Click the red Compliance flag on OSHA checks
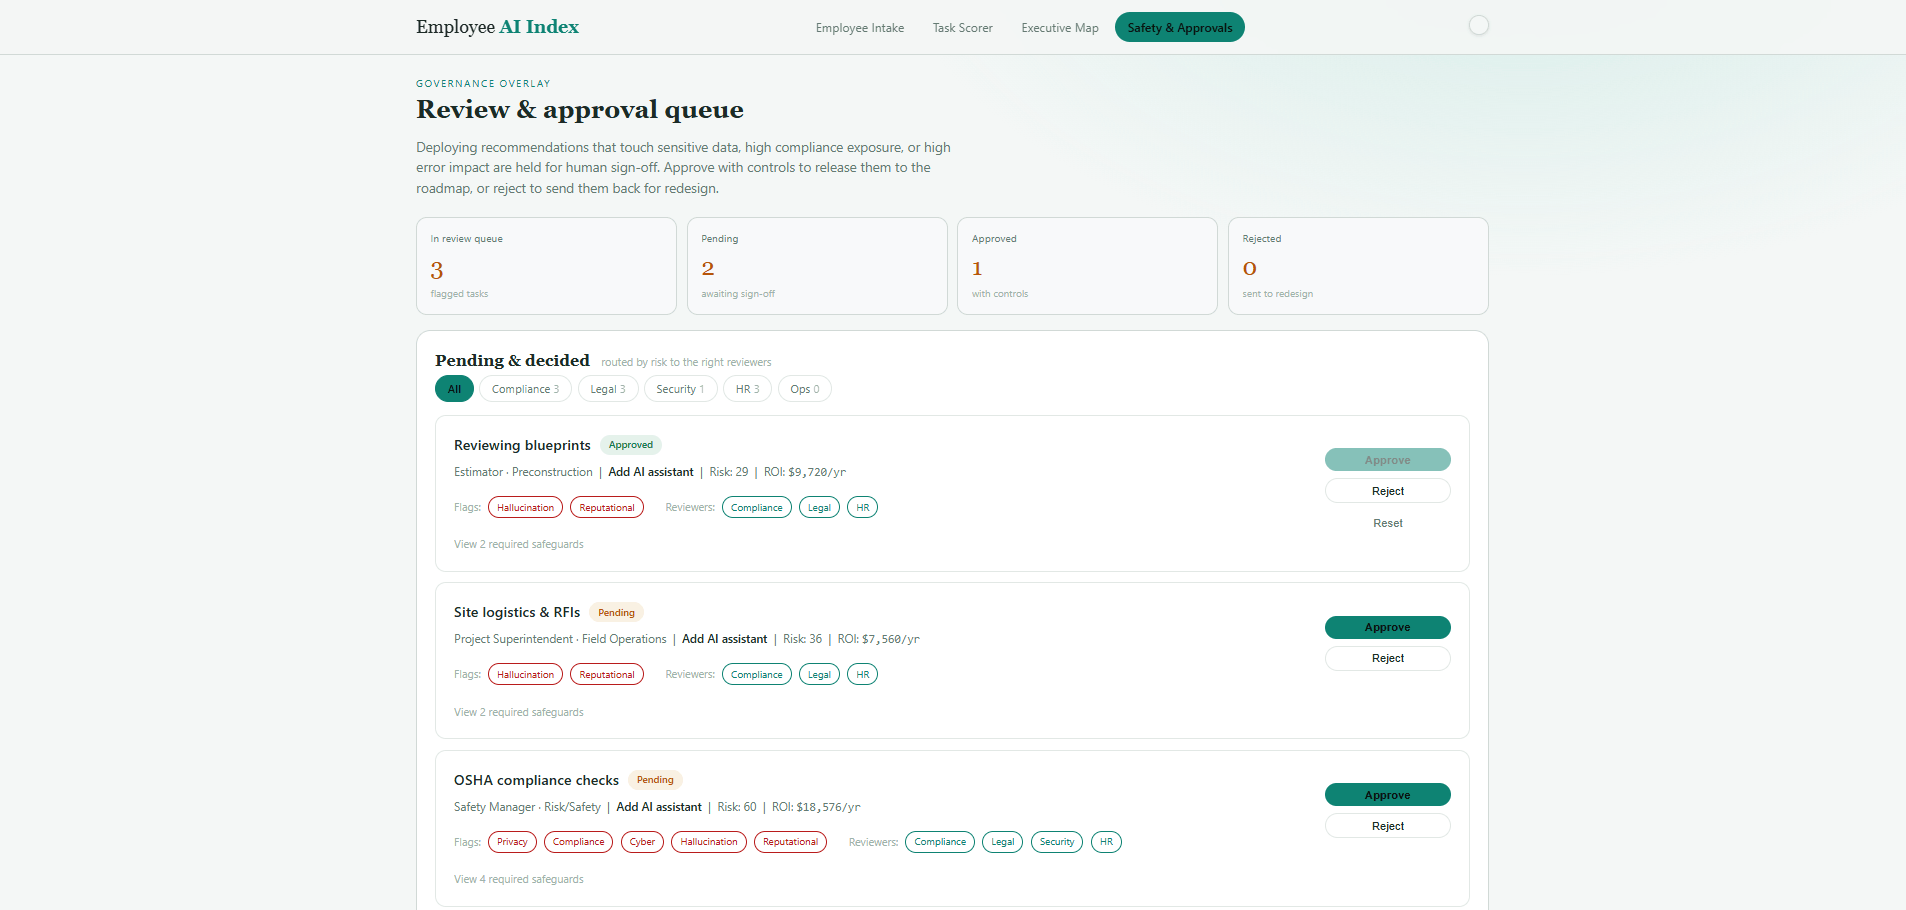This screenshot has width=1906, height=910. coord(578,842)
